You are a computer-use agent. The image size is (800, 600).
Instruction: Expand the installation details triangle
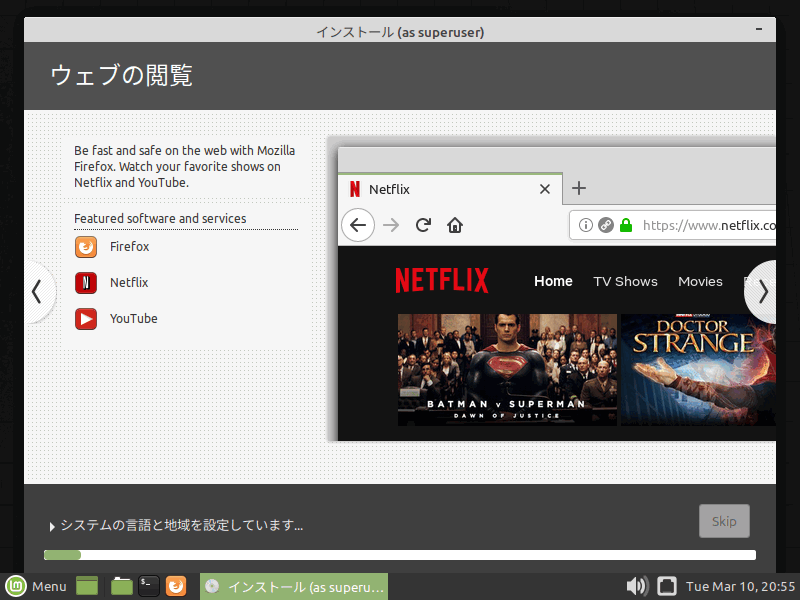tap(52, 527)
